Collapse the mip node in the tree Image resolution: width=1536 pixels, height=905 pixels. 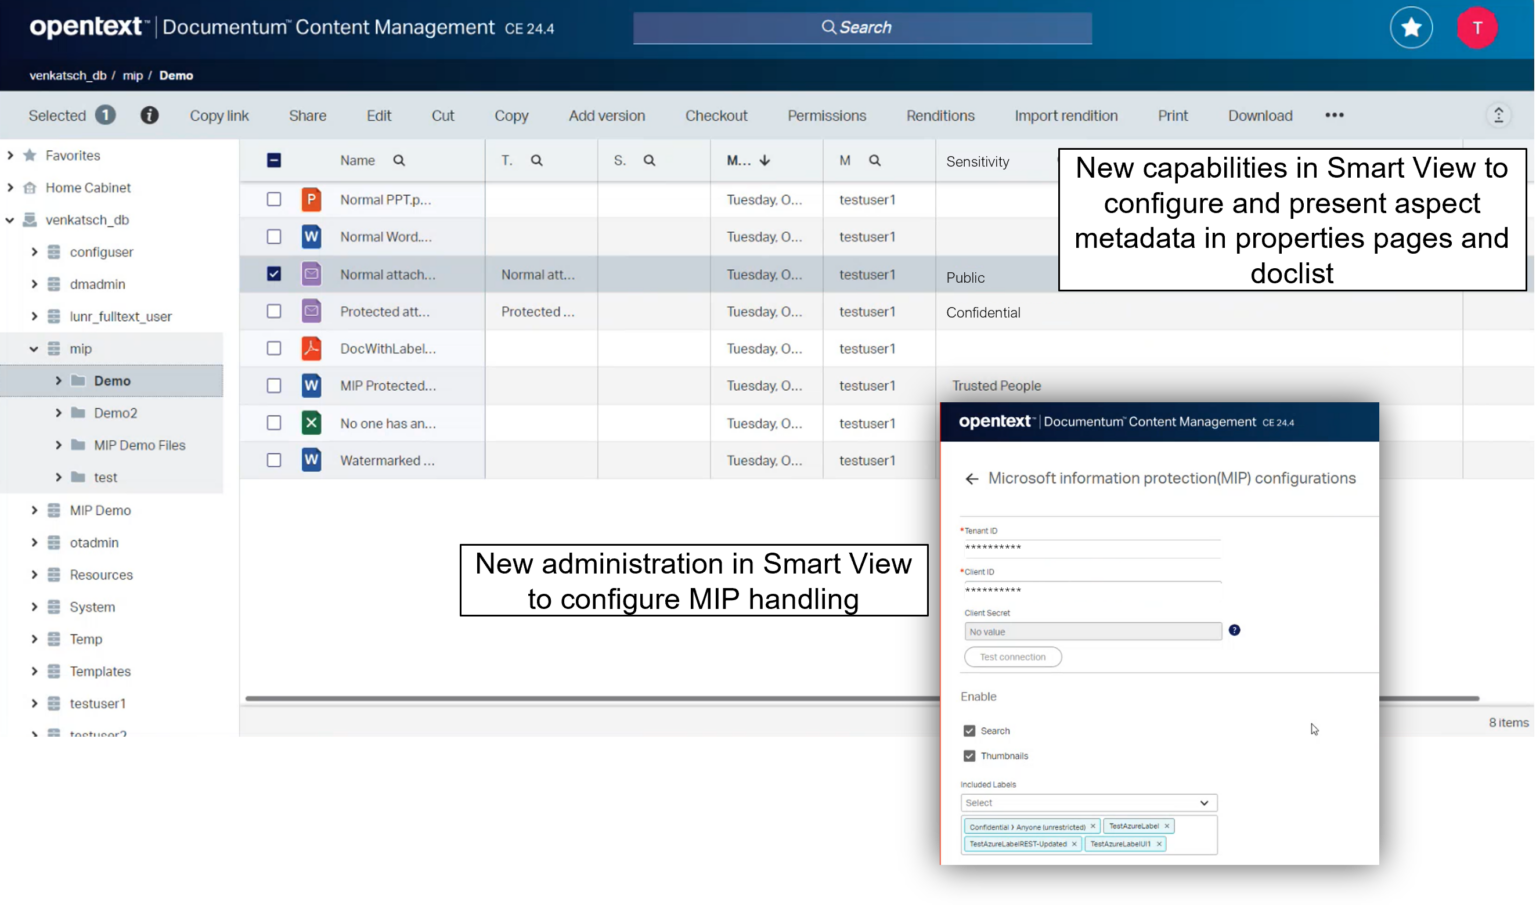(33, 348)
